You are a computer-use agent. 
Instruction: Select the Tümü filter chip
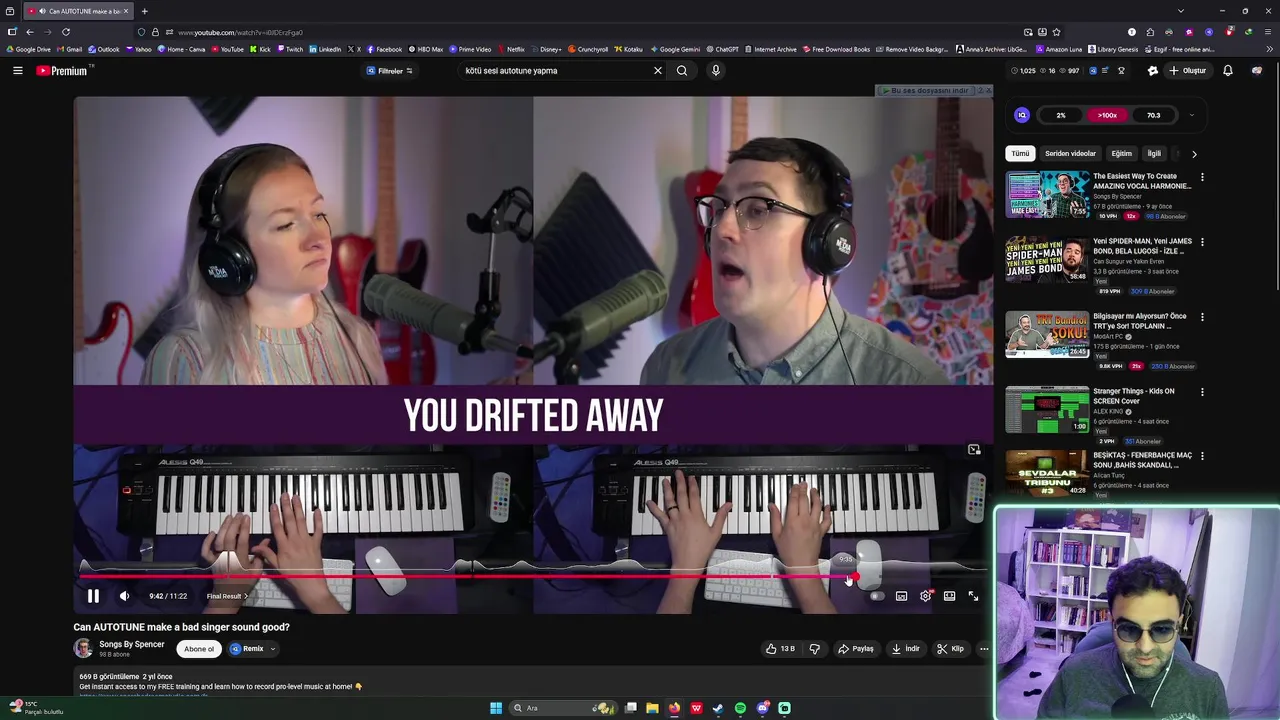(x=1020, y=154)
